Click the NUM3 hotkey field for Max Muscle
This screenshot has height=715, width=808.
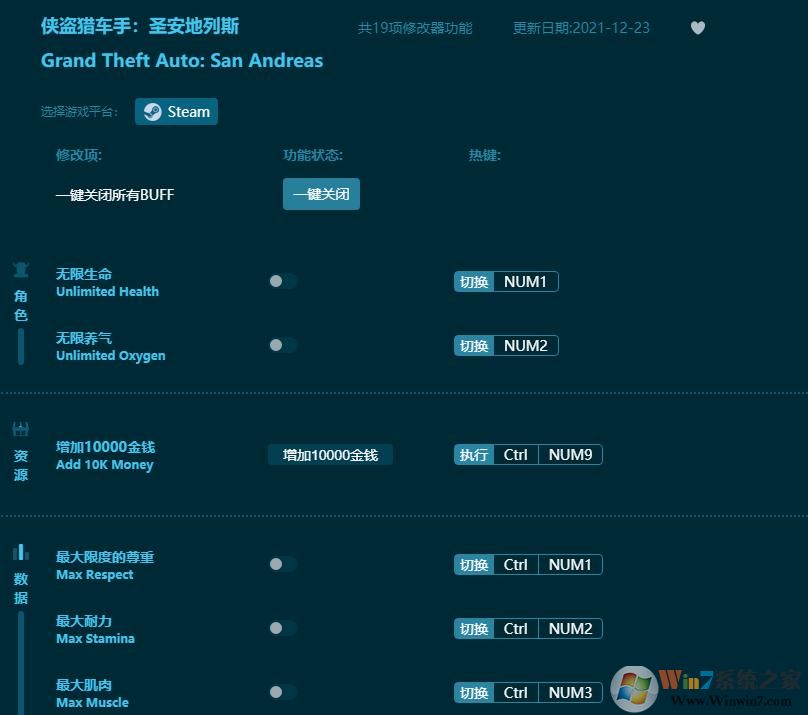[570, 691]
